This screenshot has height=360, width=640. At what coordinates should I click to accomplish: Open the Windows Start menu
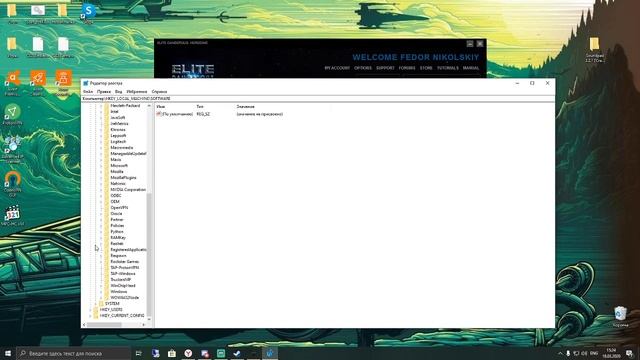8,353
